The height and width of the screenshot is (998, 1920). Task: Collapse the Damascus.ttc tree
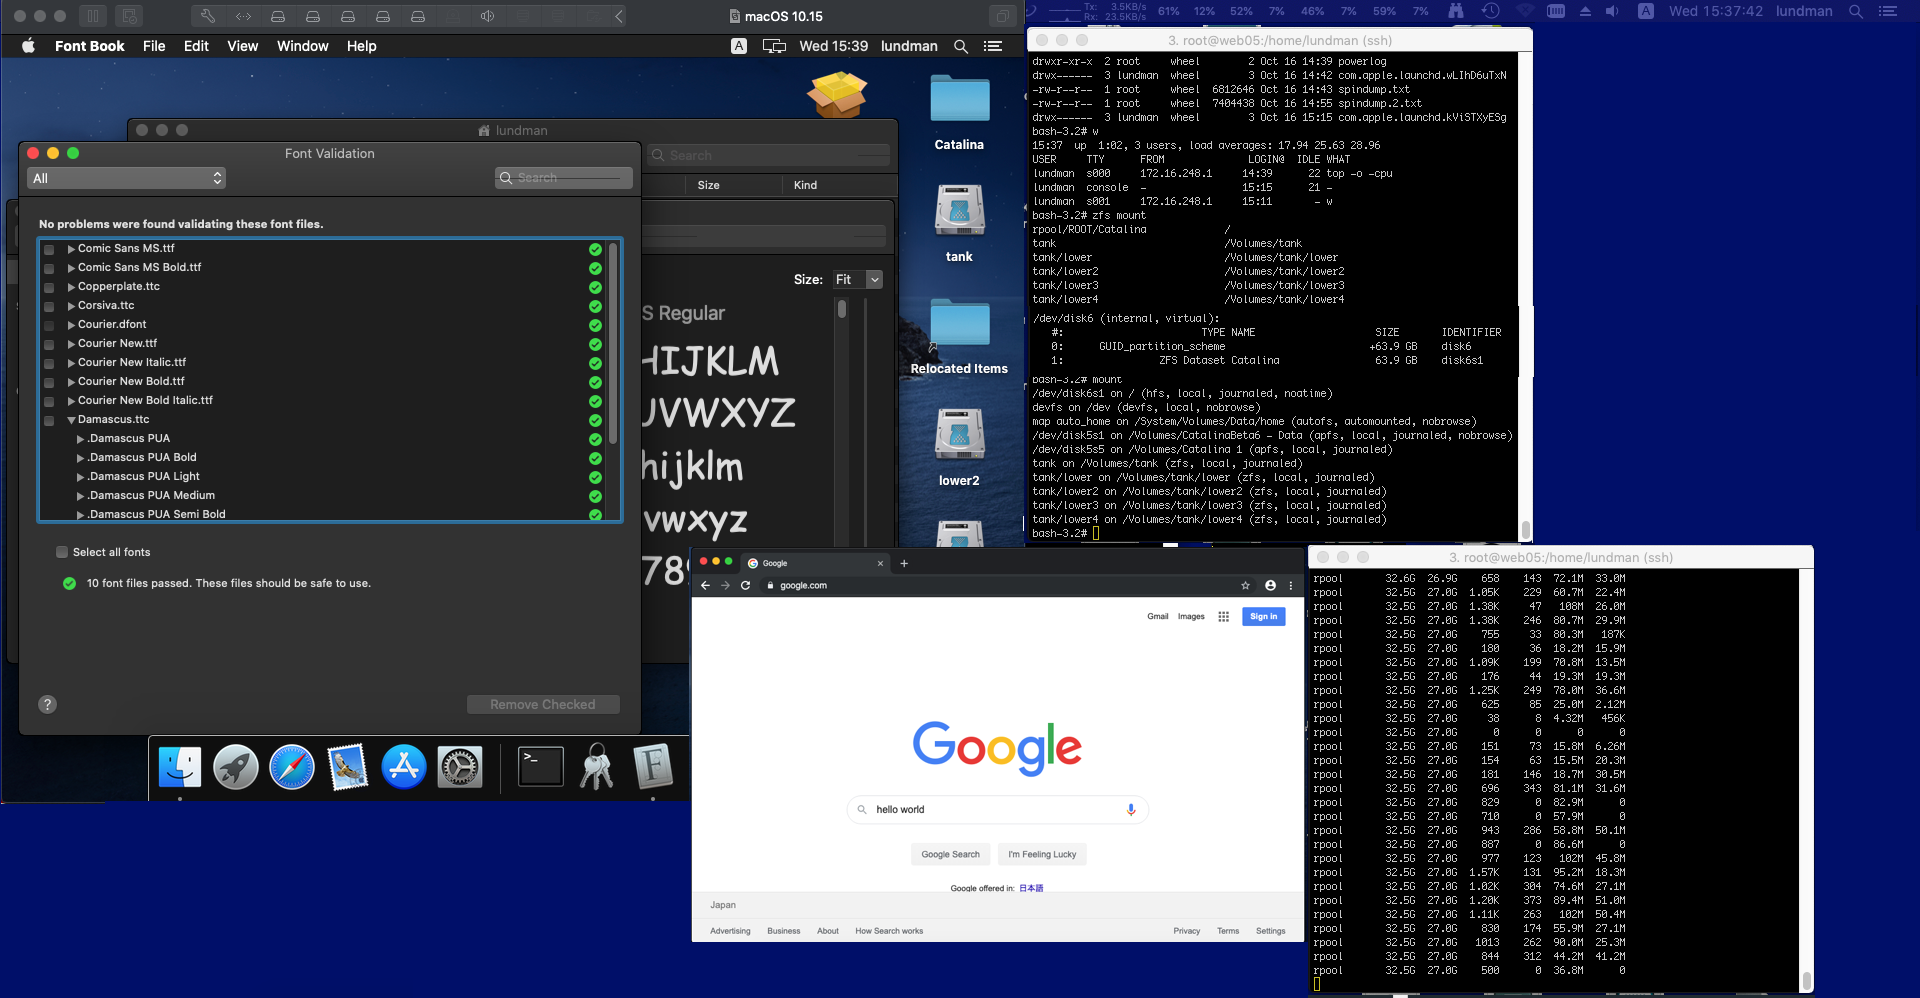(x=71, y=420)
